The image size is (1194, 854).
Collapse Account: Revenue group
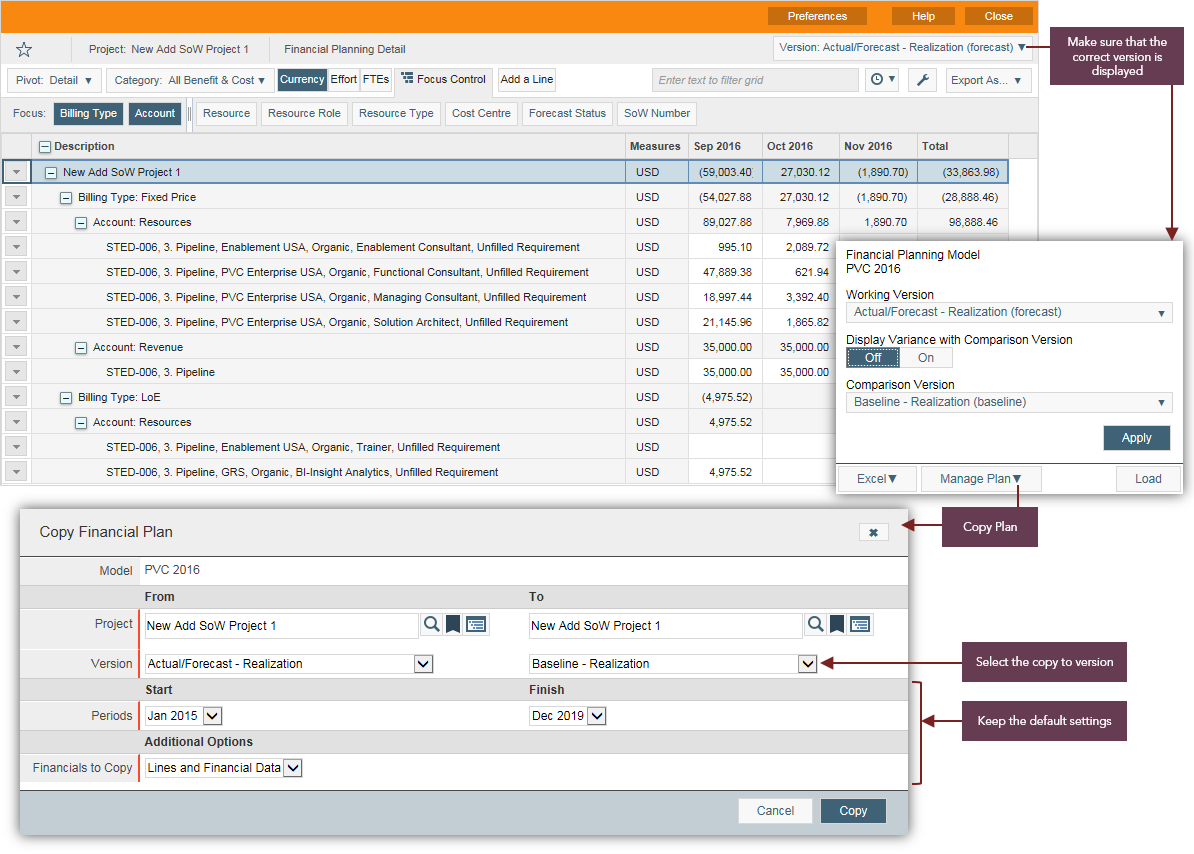pos(81,348)
